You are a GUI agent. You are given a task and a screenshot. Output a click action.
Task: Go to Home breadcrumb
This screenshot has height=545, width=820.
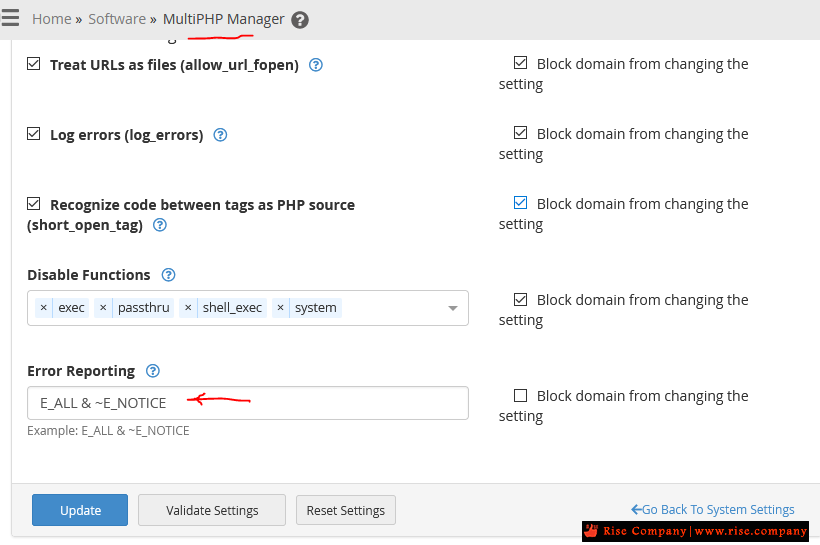point(51,19)
